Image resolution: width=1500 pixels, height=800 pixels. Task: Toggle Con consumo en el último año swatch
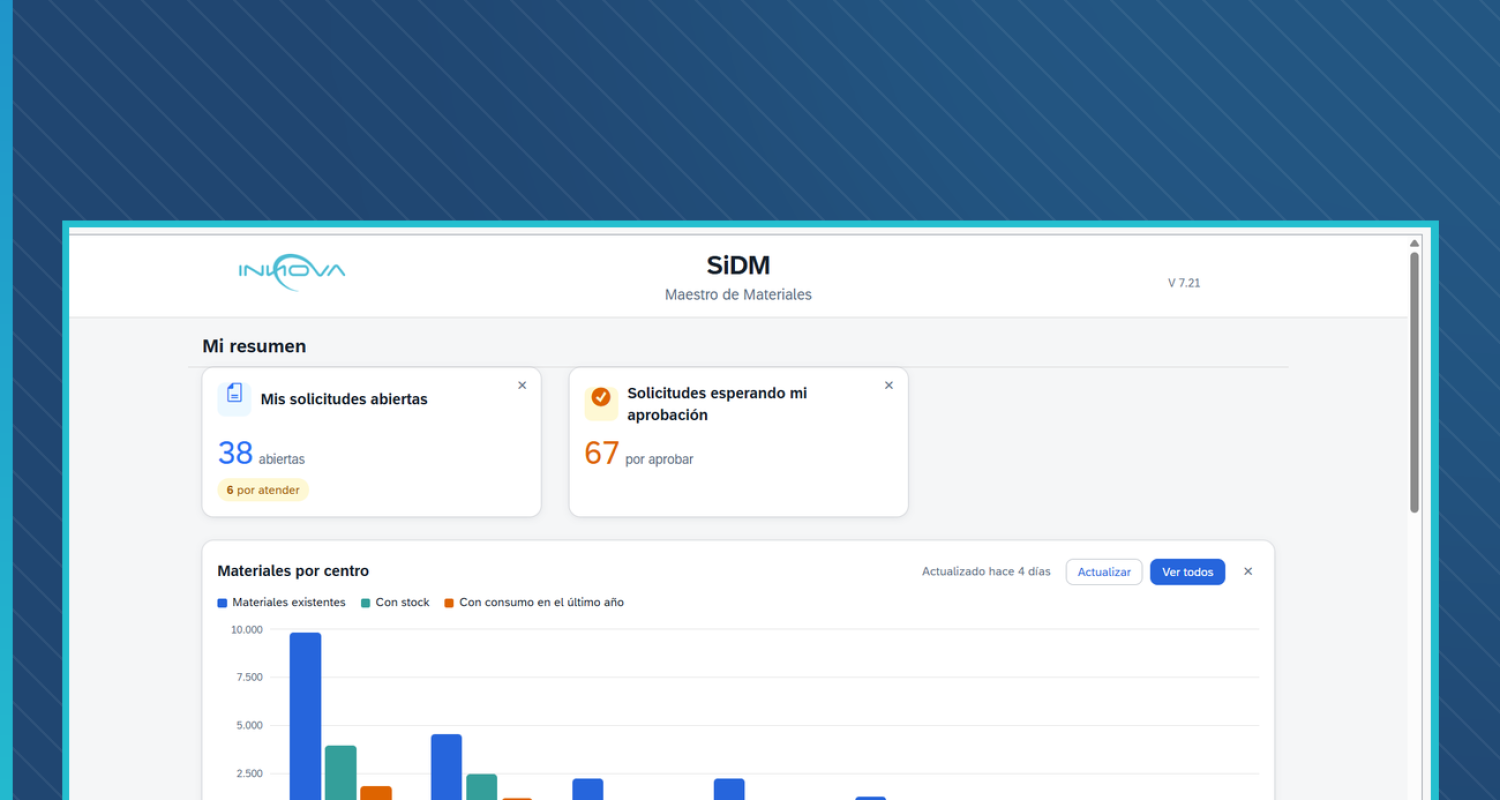coord(449,603)
